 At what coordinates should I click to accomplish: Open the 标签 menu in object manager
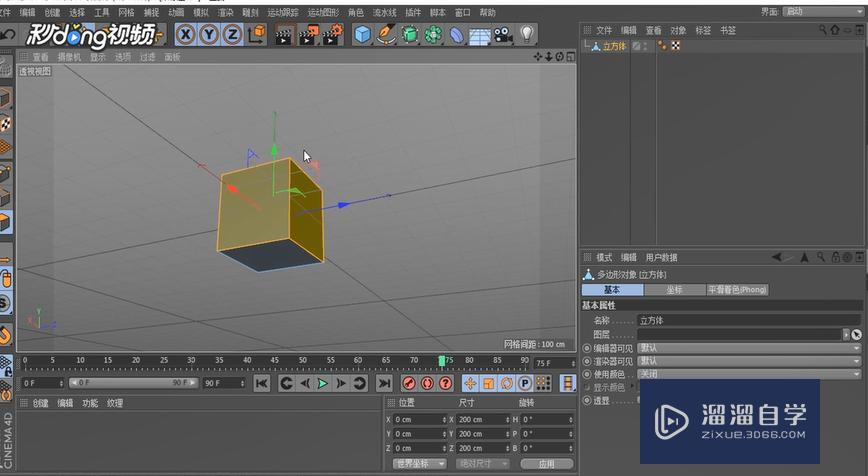[703, 30]
